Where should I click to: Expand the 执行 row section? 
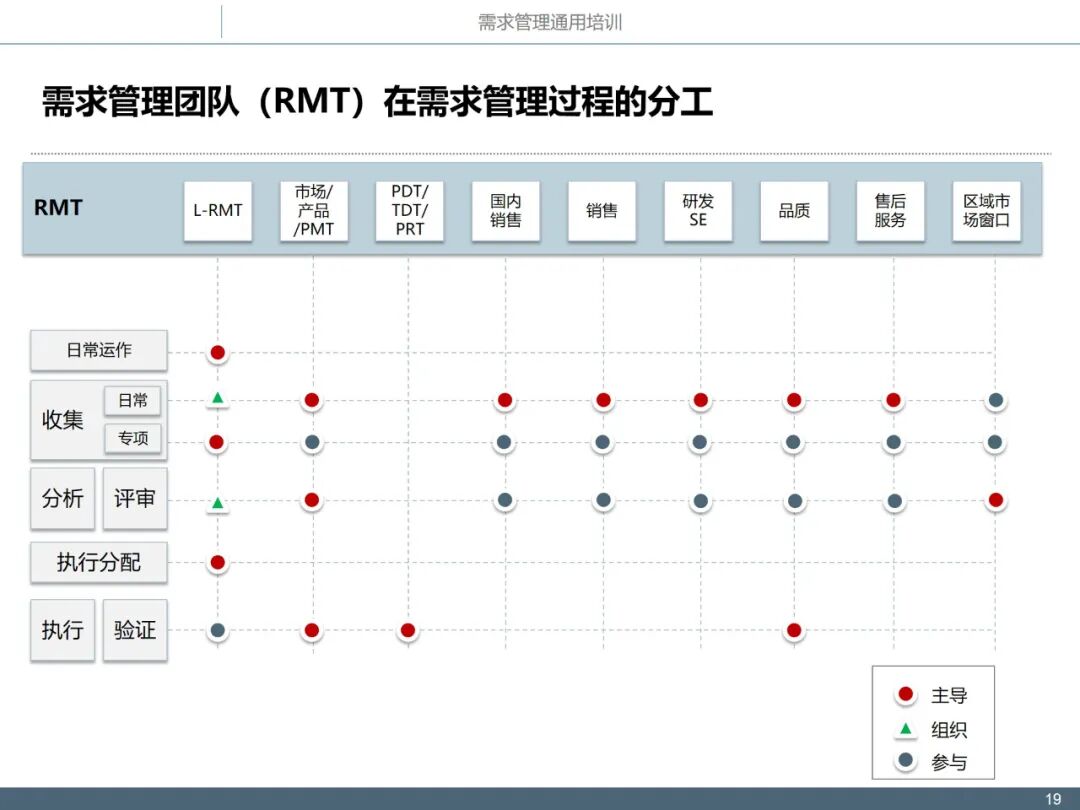pyautogui.click(x=62, y=630)
